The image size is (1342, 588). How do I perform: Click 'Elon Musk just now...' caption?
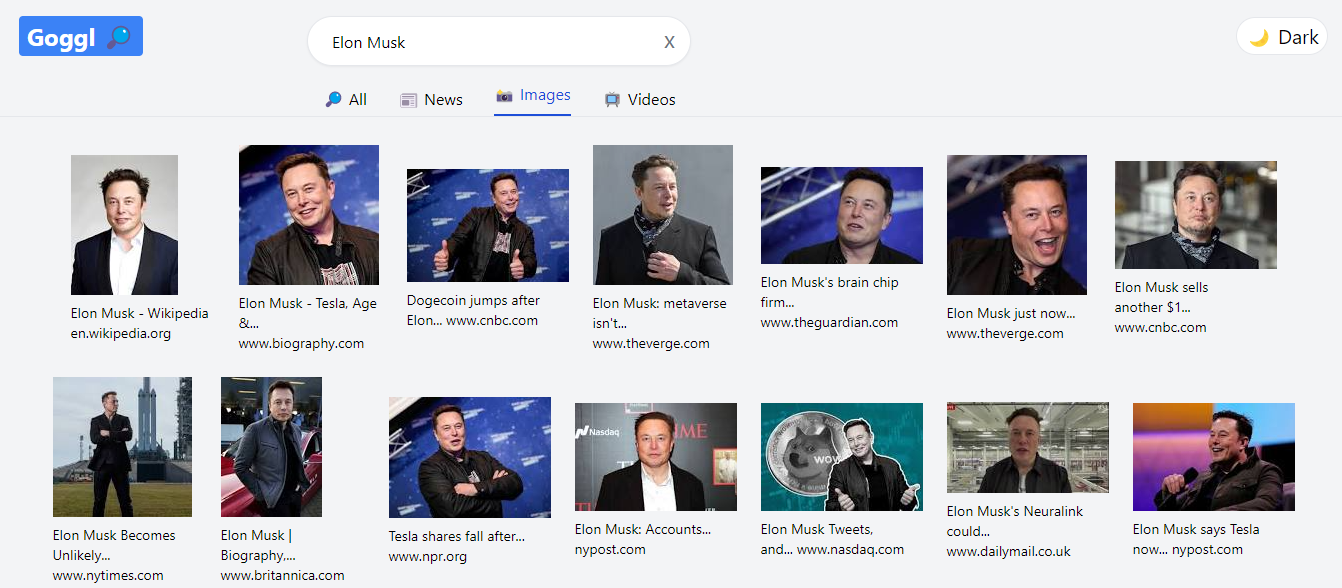pos(1011,313)
